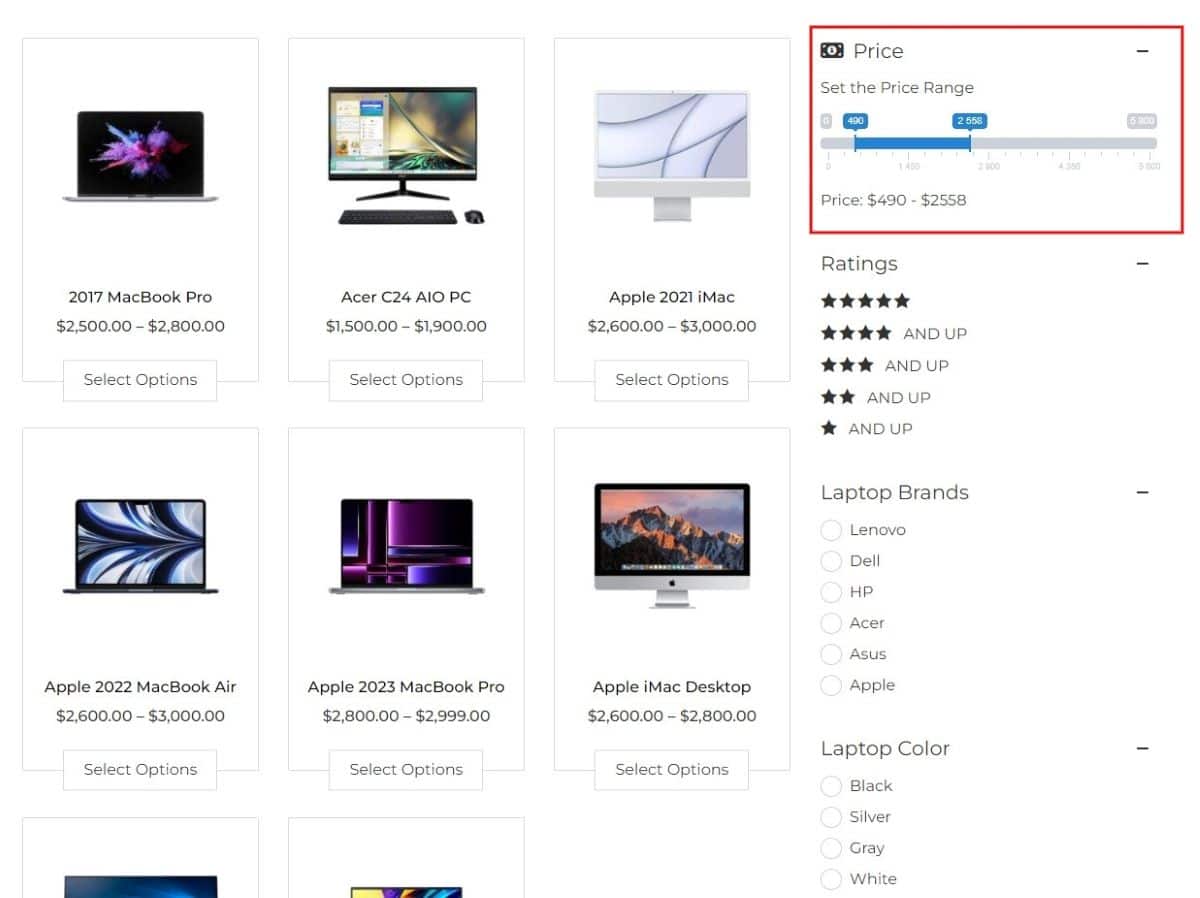Click the "Set the Price Range" label
The width and height of the screenshot is (1200, 898).
pos(897,88)
